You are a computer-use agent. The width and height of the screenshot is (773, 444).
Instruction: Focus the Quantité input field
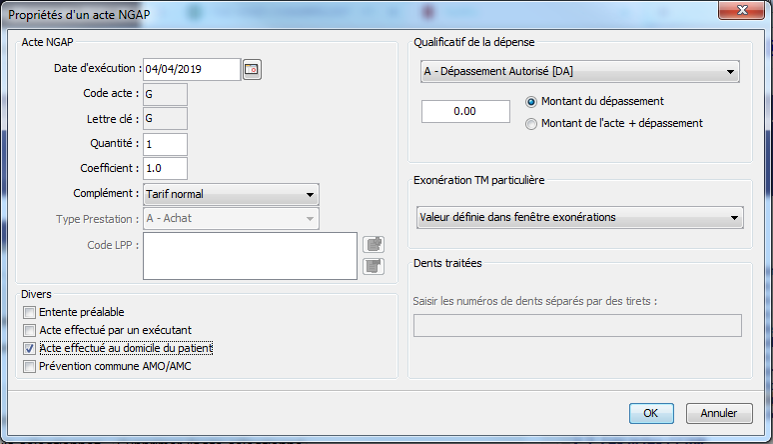point(165,144)
